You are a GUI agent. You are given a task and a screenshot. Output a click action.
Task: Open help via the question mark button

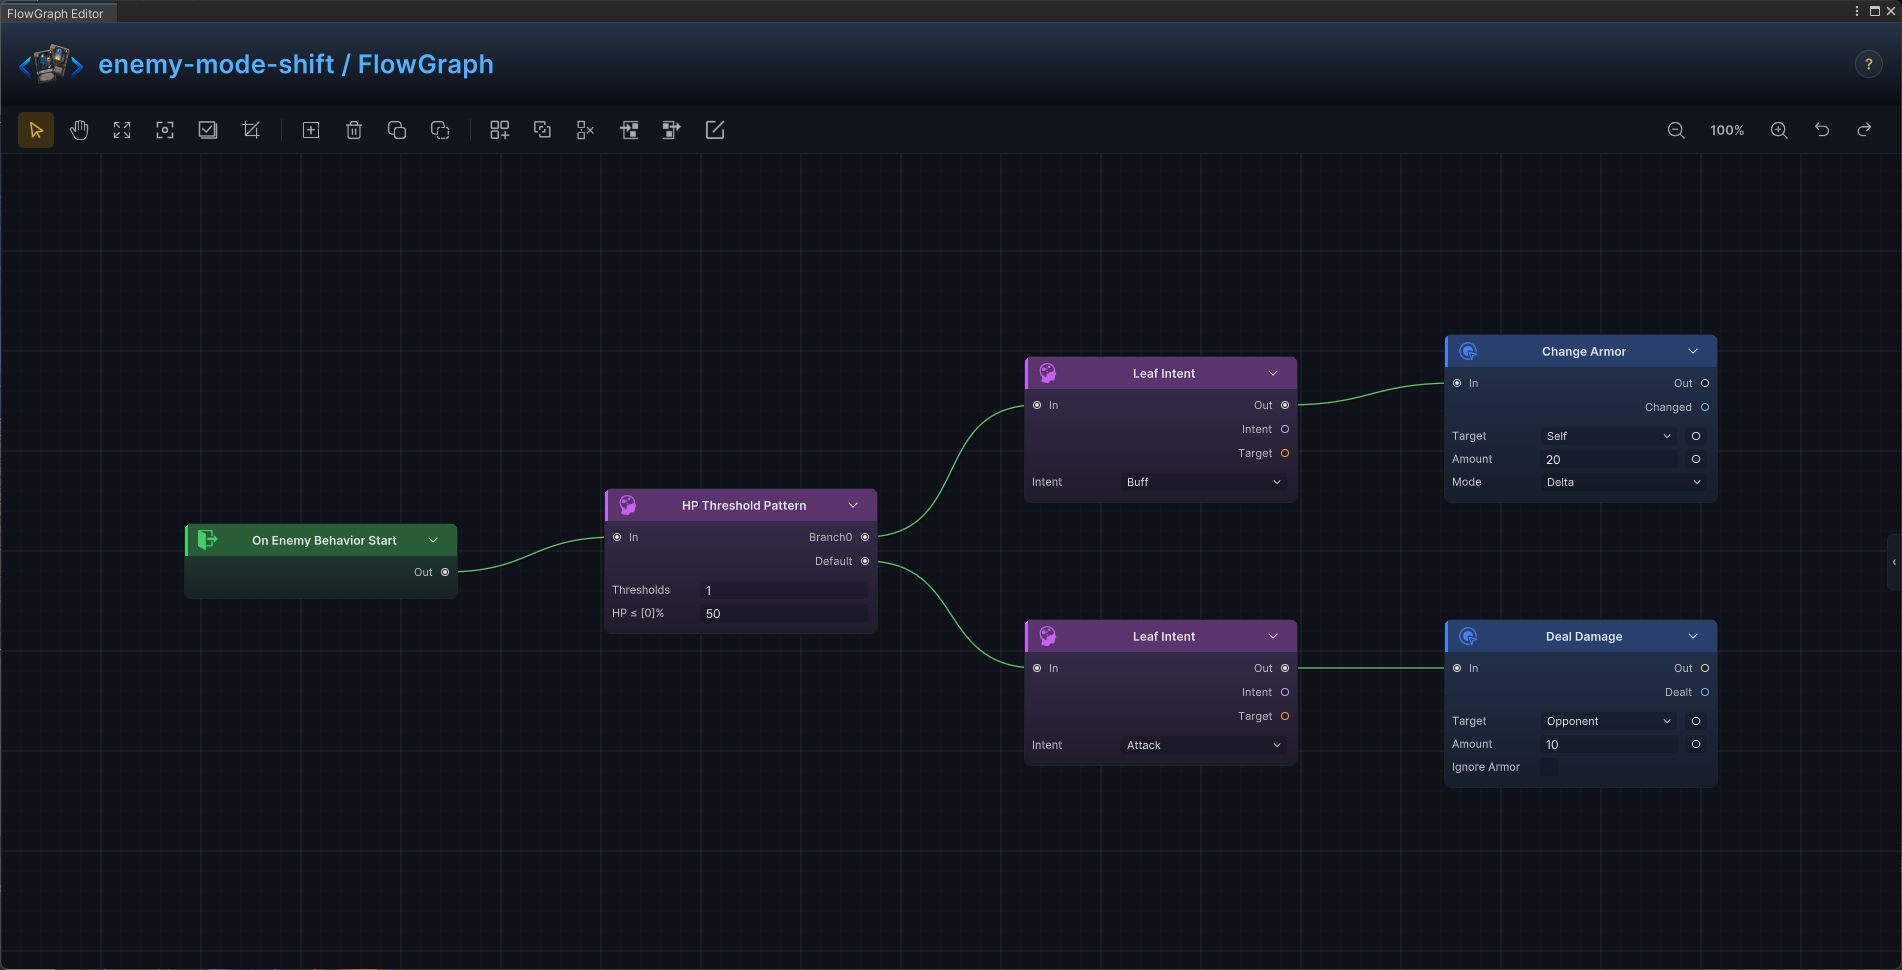point(1868,64)
